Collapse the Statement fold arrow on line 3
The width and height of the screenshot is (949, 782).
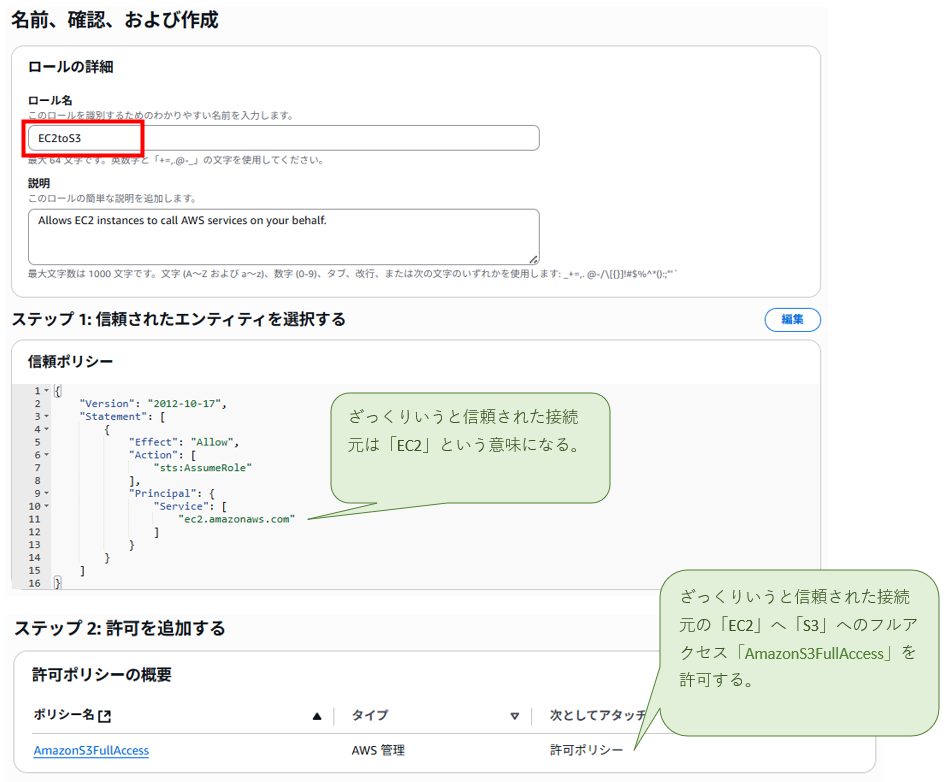pyautogui.click(x=46, y=416)
